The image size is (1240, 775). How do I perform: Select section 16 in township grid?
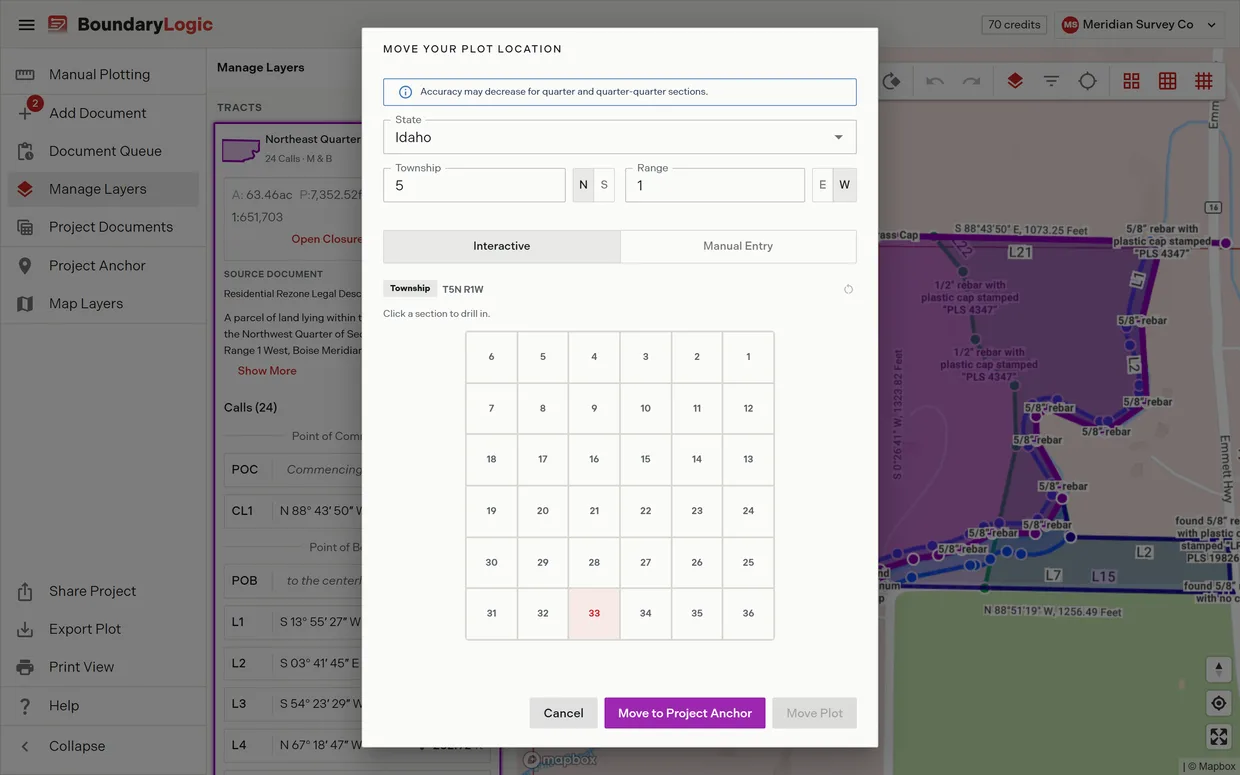point(594,460)
